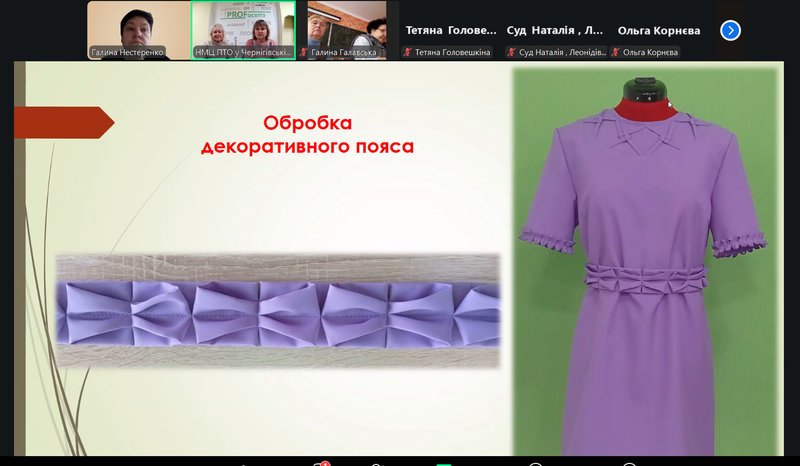Screen dimensions: 800x466
Task: Click the slide title 'Обробка декоративного пояса'
Action: click(x=308, y=135)
